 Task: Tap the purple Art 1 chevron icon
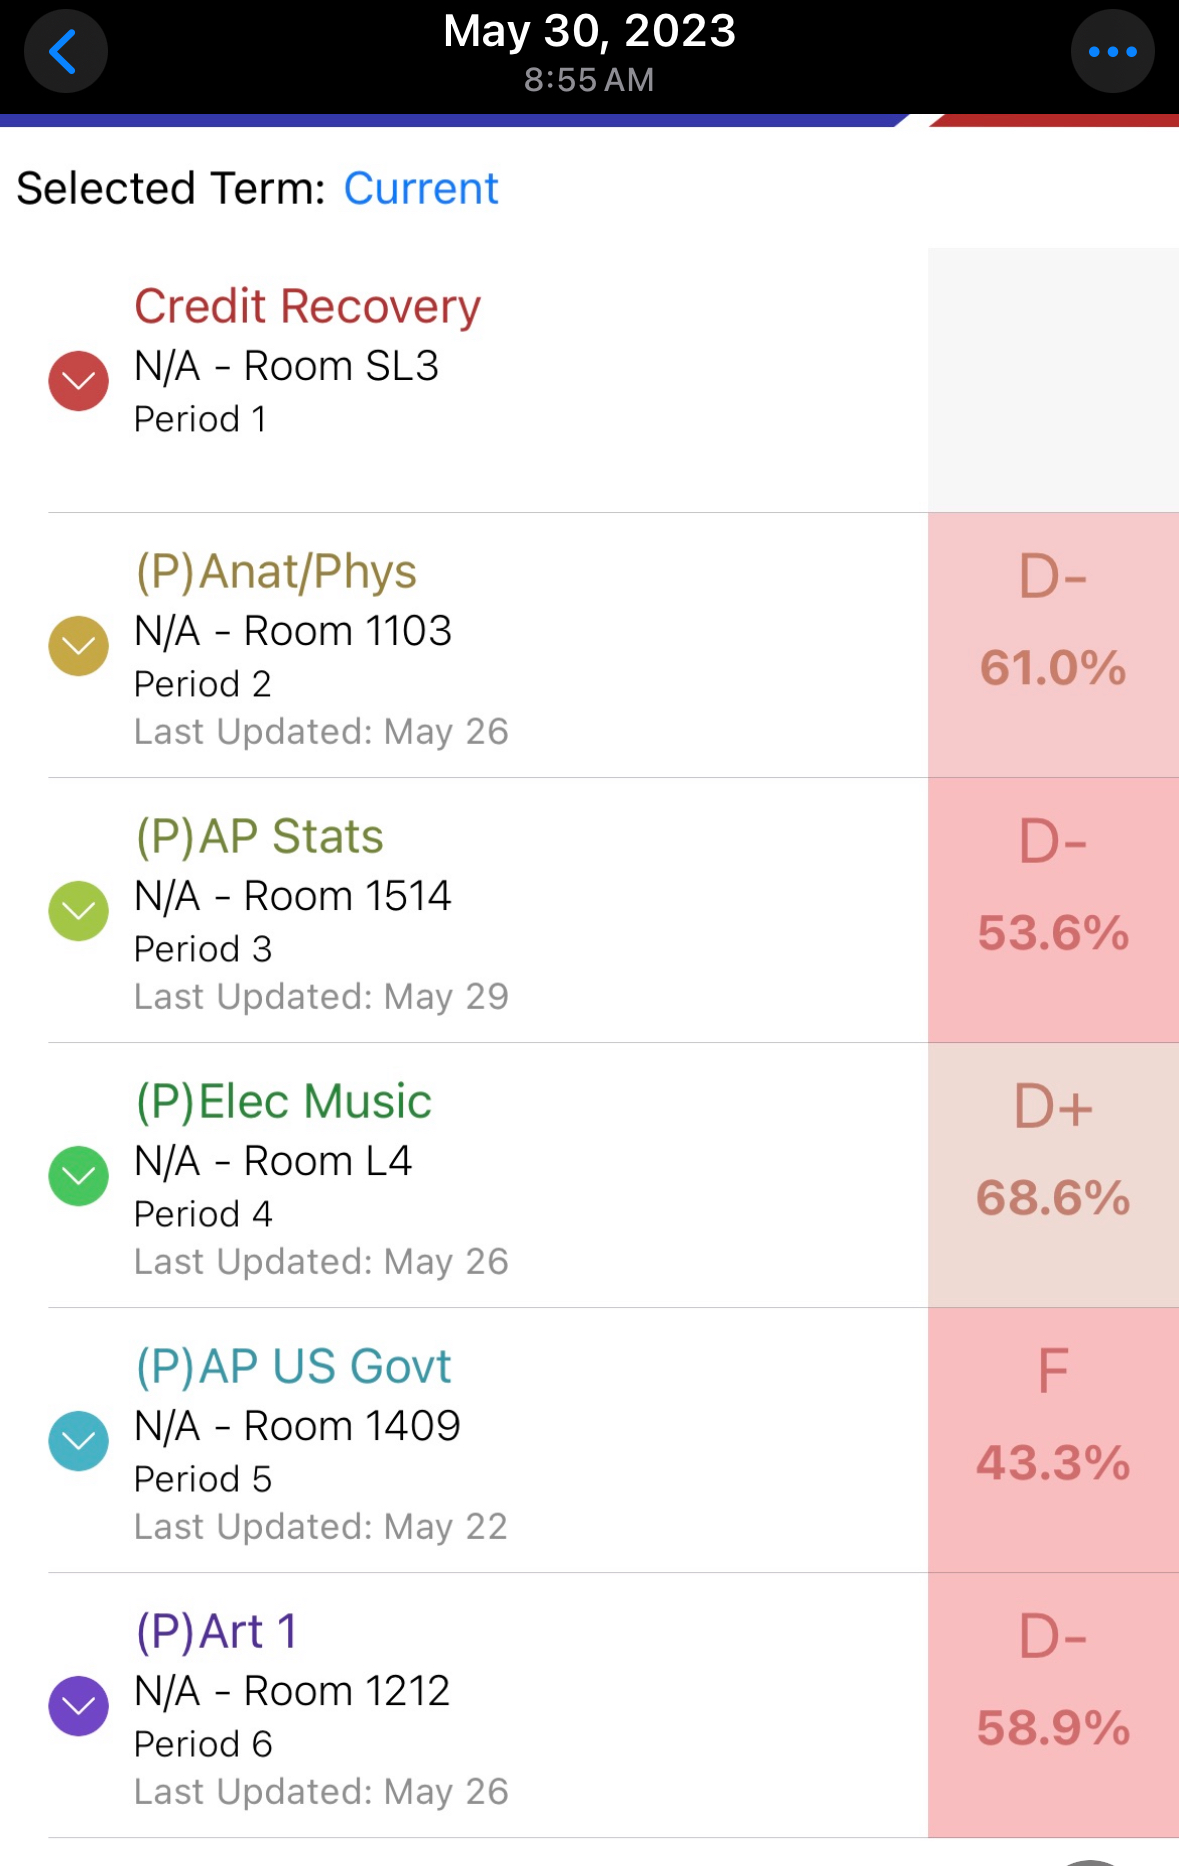click(79, 1706)
